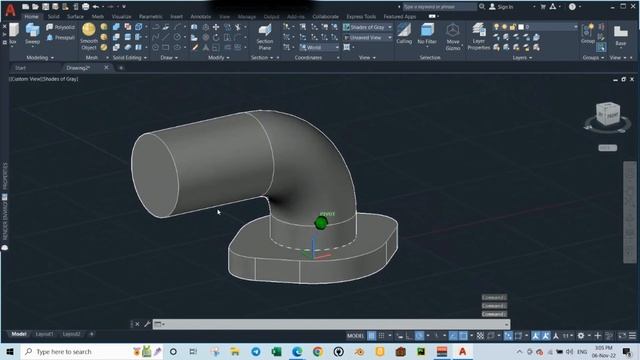The image size is (640, 360).
Task: Choose the Presspull tool
Action: coord(61,38)
